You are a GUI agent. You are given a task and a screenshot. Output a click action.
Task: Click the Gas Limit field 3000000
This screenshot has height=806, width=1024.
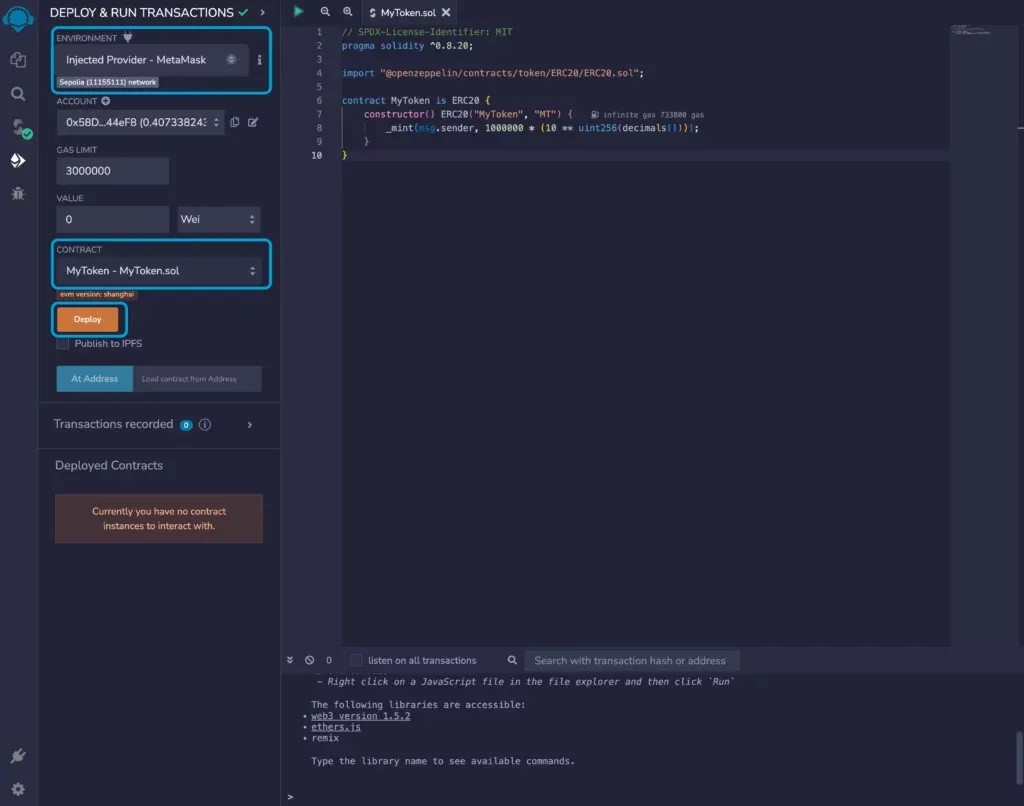tap(112, 170)
